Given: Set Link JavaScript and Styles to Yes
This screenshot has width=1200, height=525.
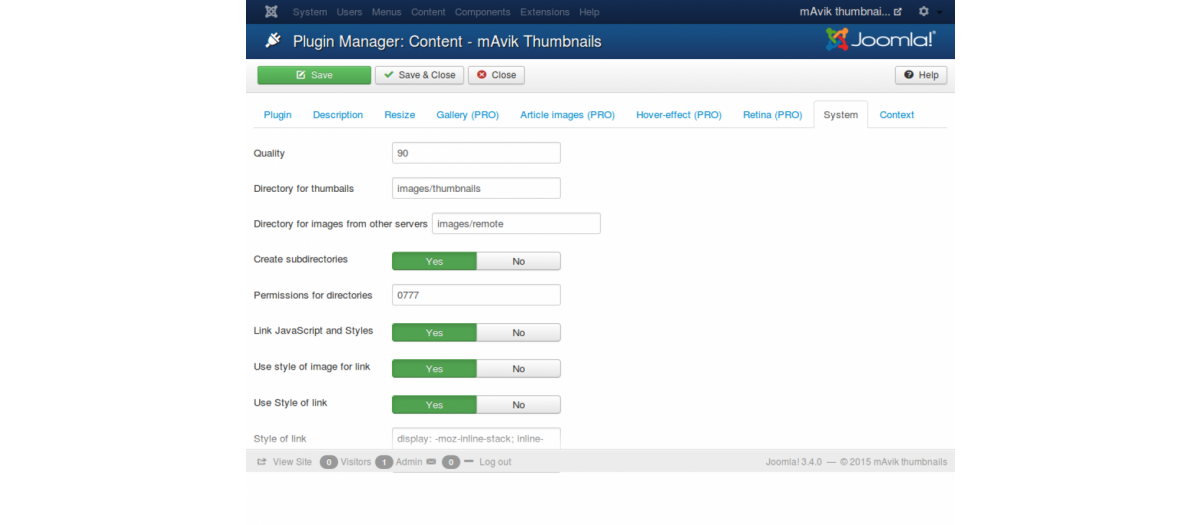Looking at the screenshot, I should [x=434, y=333].
